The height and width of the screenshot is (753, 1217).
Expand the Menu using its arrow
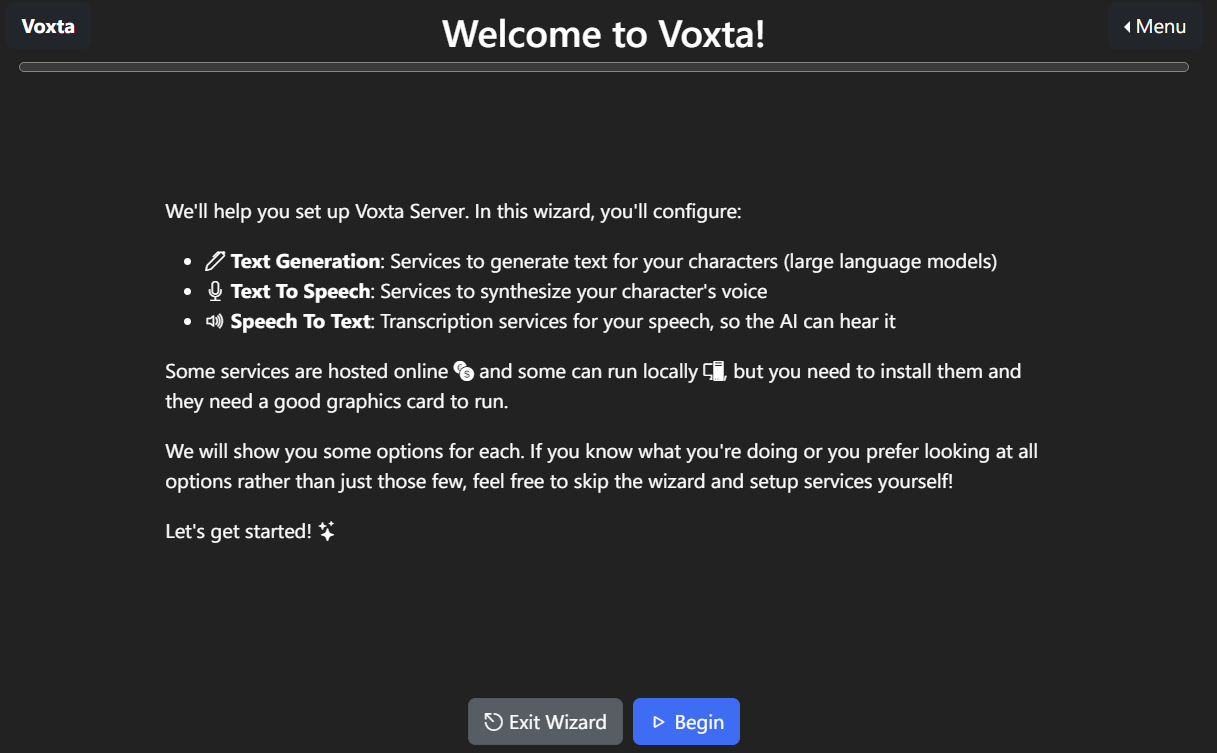click(x=1127, y=27)
